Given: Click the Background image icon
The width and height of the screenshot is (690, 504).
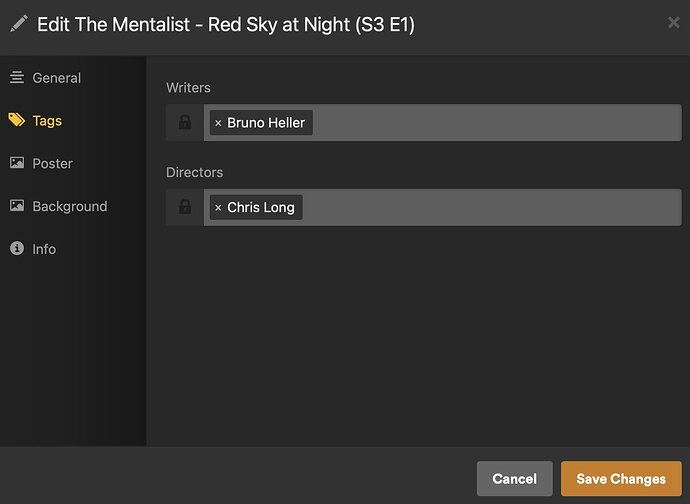Looking at the screenshot, I should click(17, 206).
